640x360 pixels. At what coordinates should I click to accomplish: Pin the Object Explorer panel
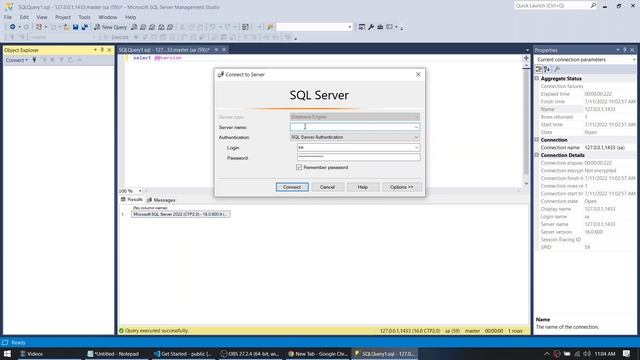click(x=102, y=50)
